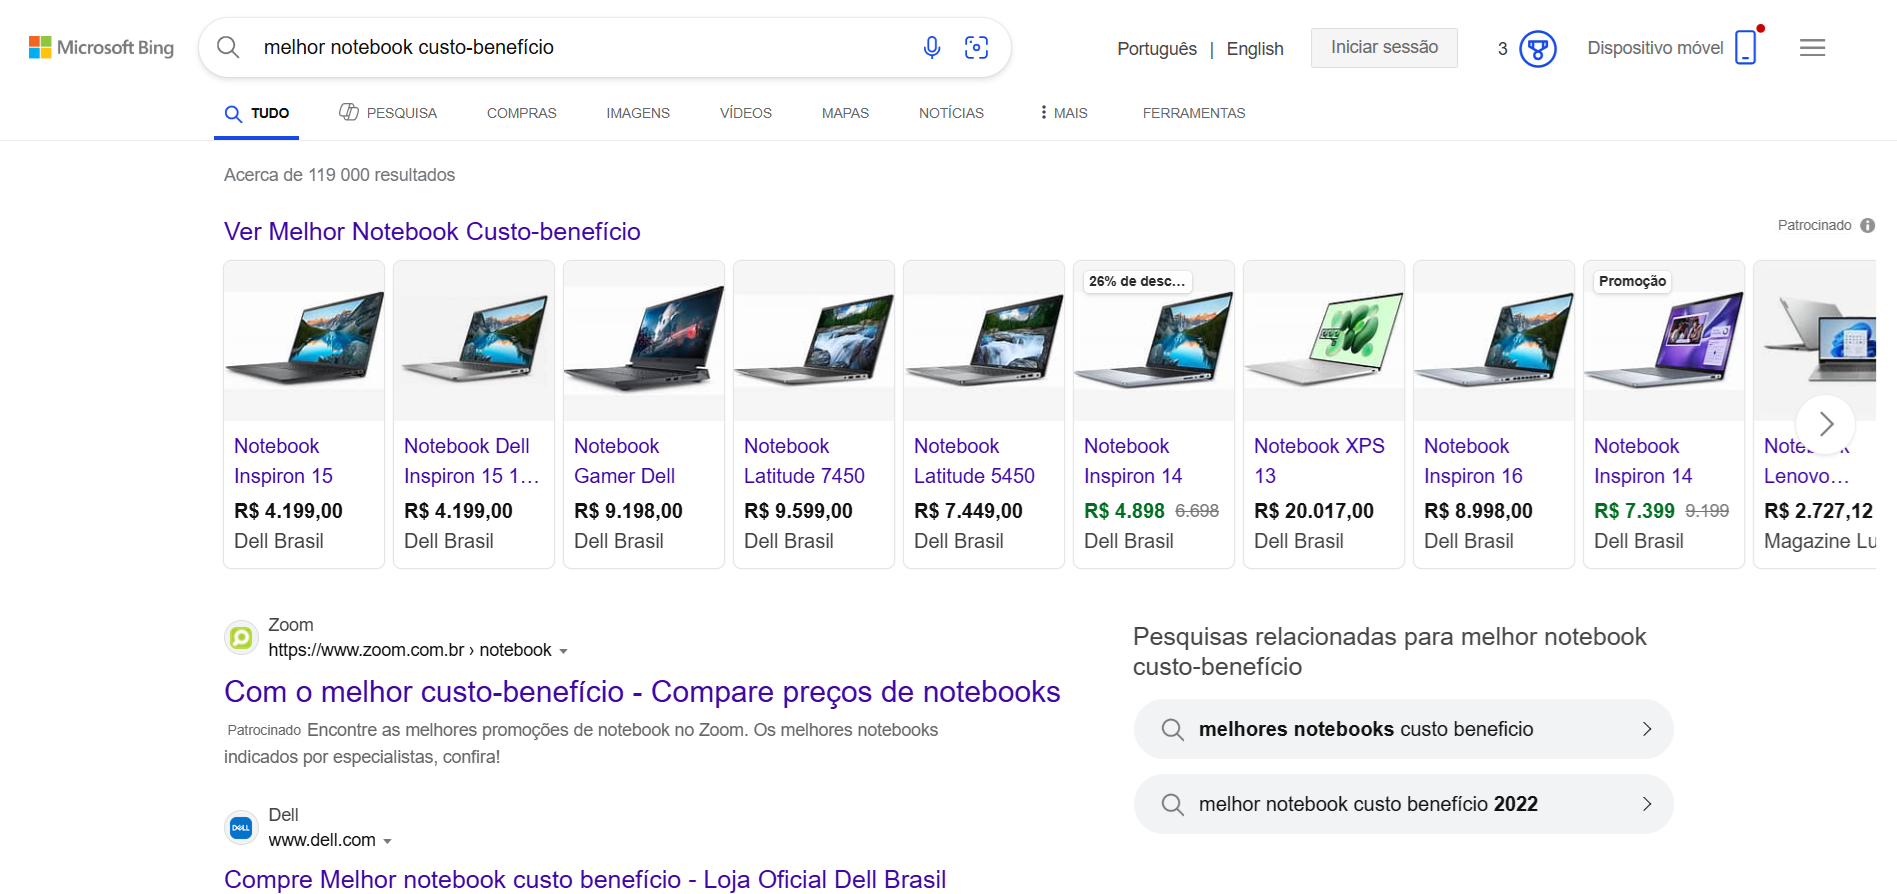The image size is (1897, 894).
Task: Switch to MAPAS tab
Action: click(845, 113)
